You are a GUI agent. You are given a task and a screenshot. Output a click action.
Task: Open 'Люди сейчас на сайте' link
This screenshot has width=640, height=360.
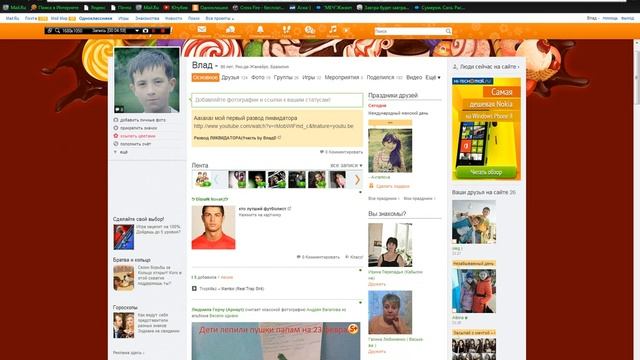tap(489, 67)
